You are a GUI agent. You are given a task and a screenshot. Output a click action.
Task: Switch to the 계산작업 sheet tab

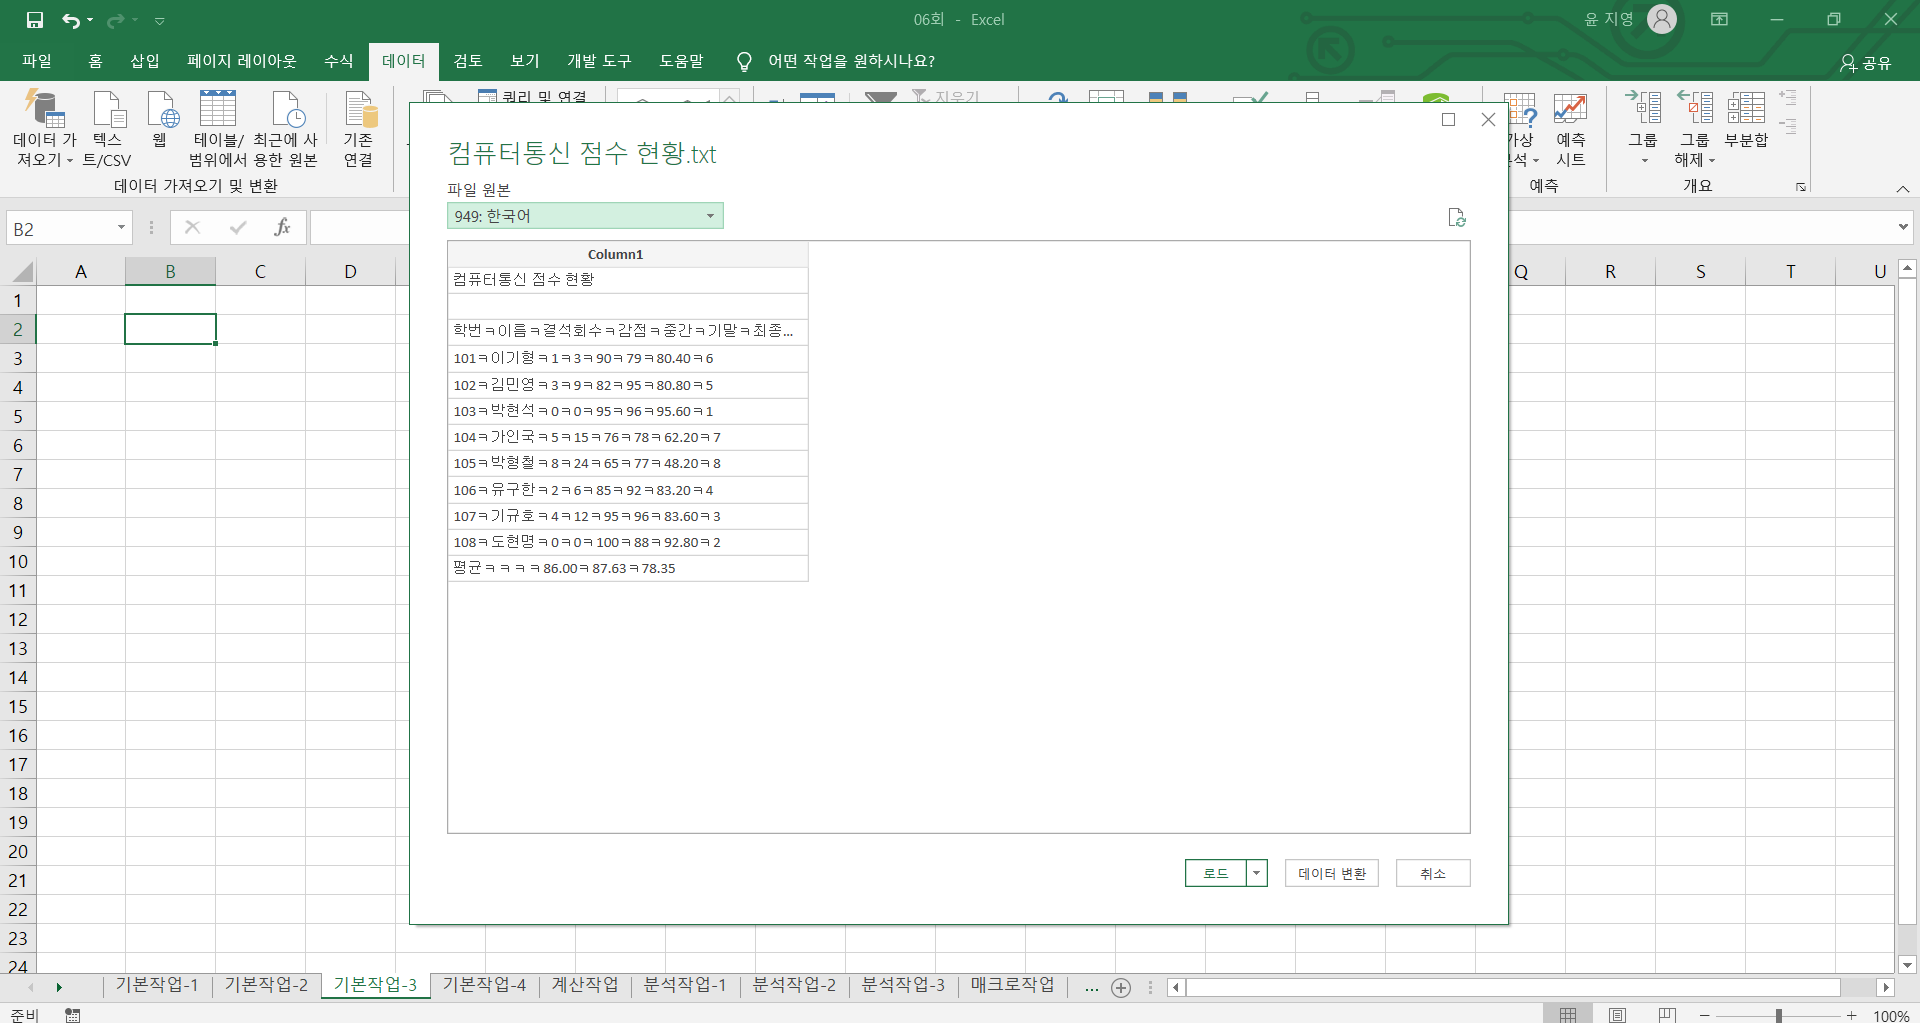click(585, 985)
